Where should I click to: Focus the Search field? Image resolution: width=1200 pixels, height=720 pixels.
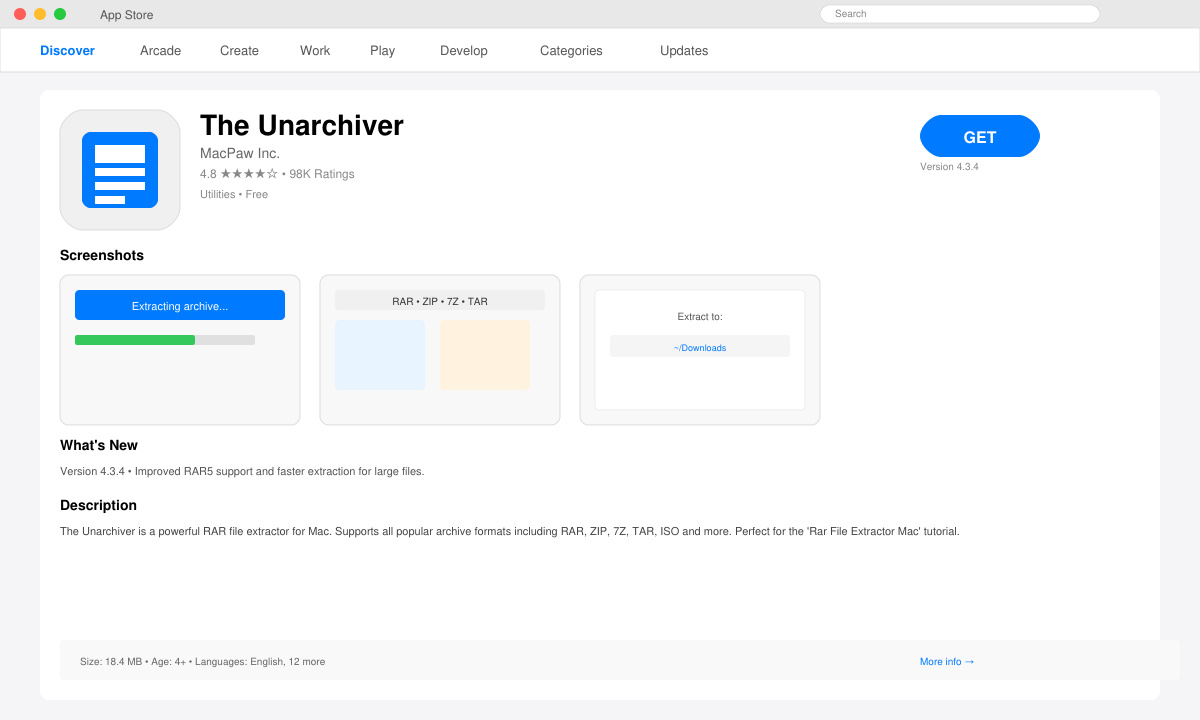[960, 14]
